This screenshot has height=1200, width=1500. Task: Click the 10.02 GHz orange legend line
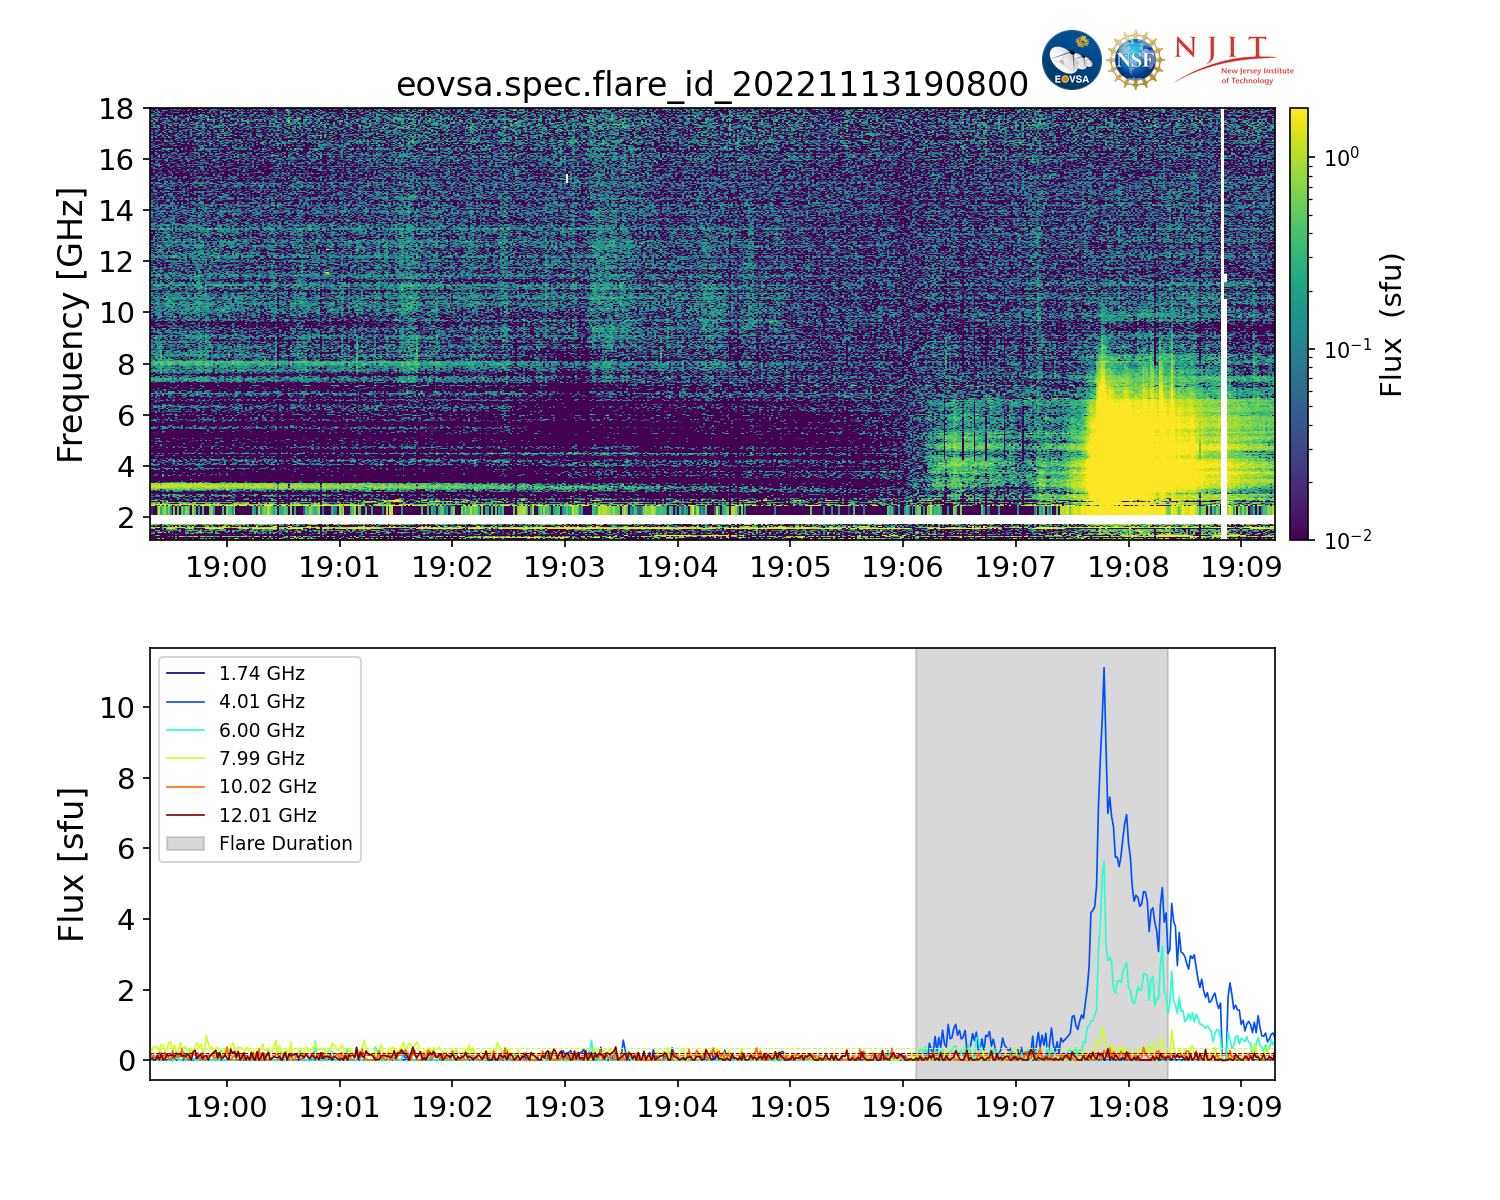pos(185,787)
